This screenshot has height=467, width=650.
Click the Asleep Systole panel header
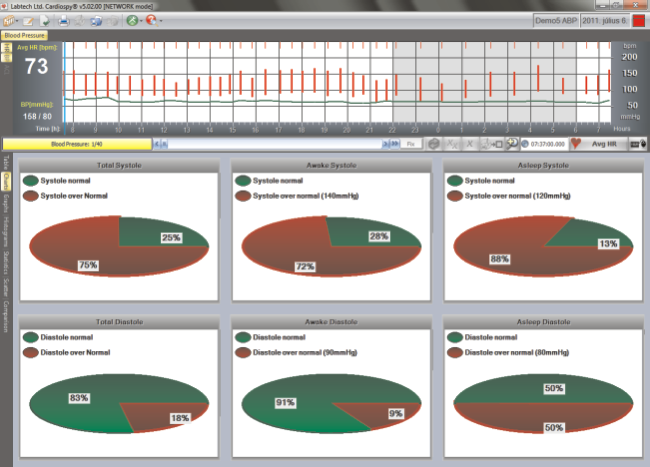pos(543,165)
